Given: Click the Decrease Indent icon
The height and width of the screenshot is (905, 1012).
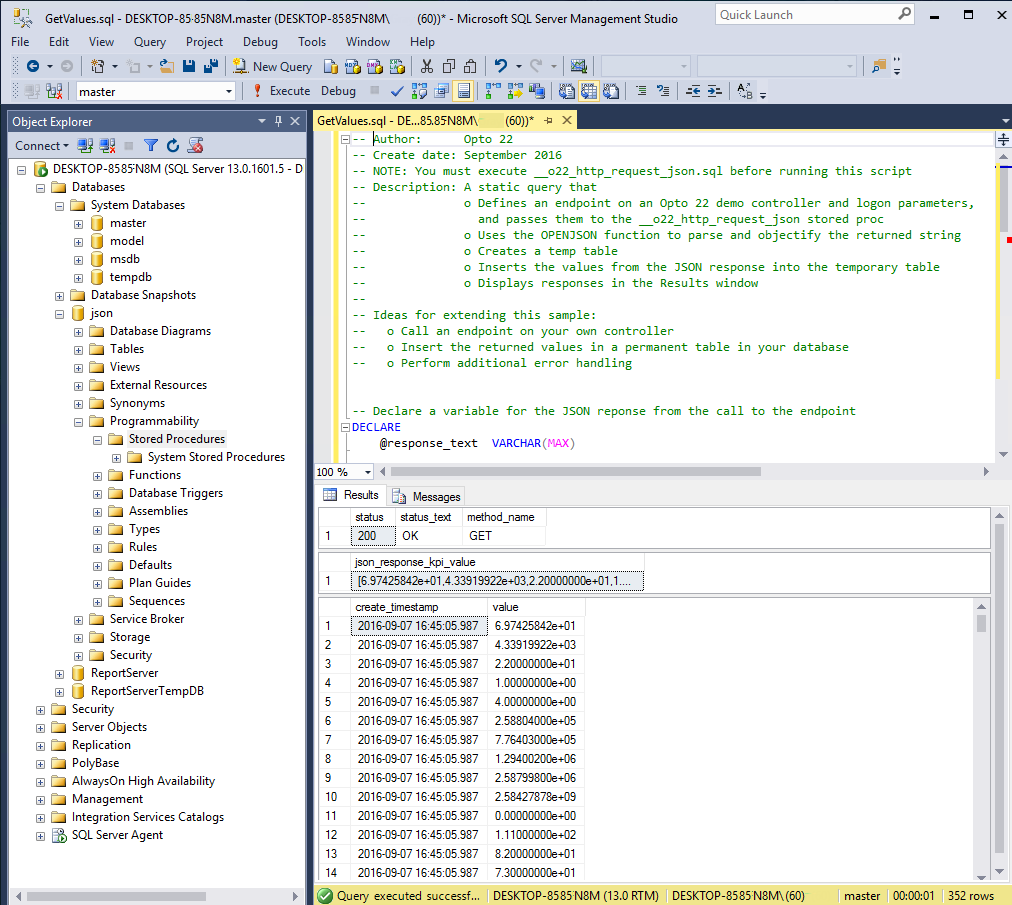Looking at the screenshot, I should coord(693,92).
